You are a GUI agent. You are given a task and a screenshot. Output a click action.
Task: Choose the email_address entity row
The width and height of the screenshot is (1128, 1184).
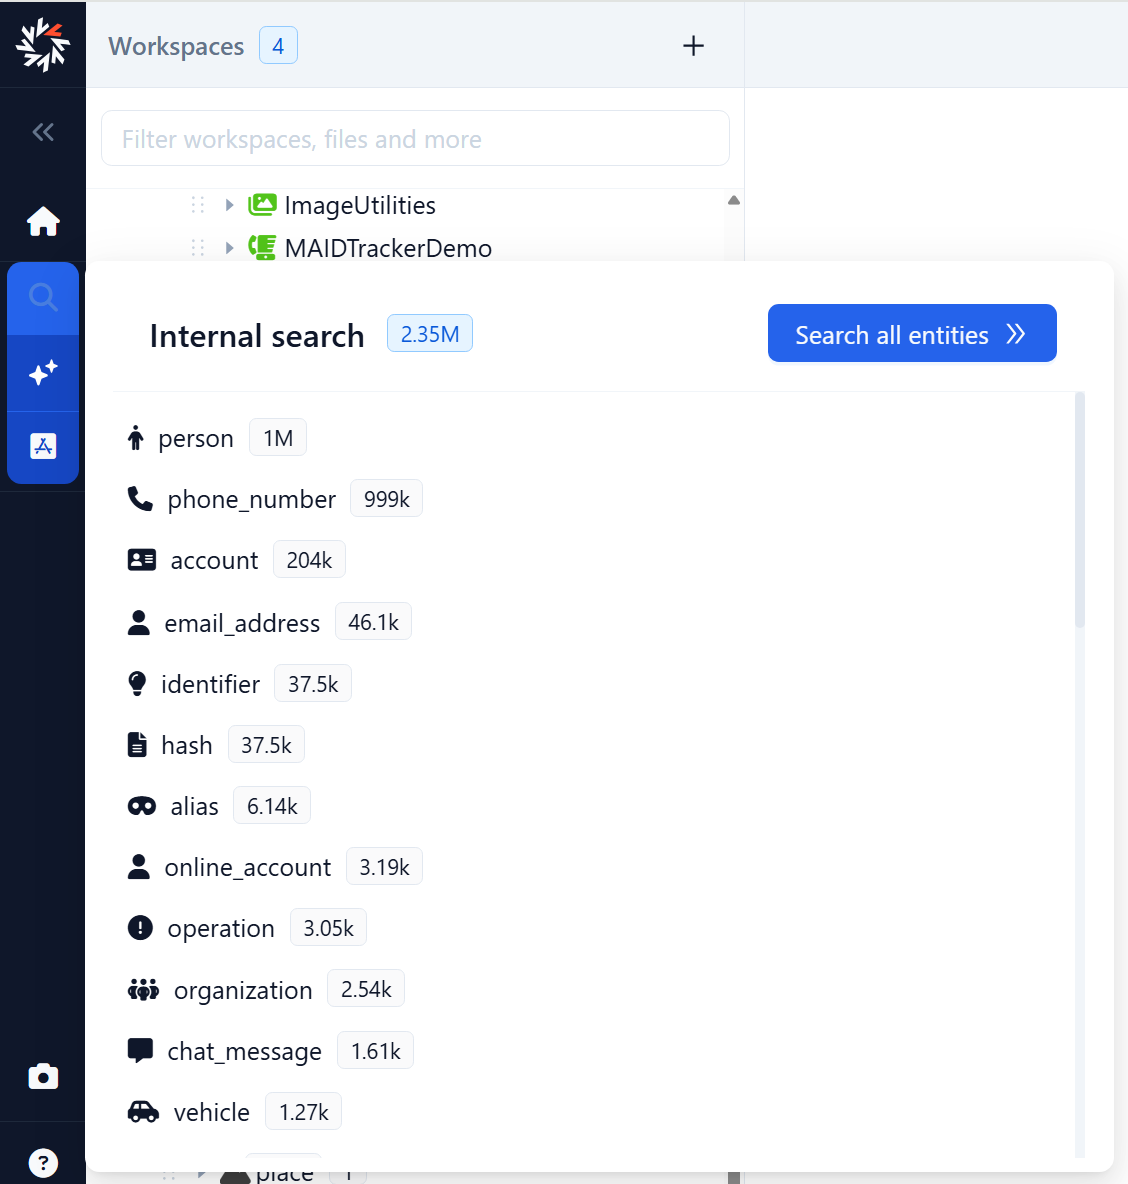[x=242, y=623]
